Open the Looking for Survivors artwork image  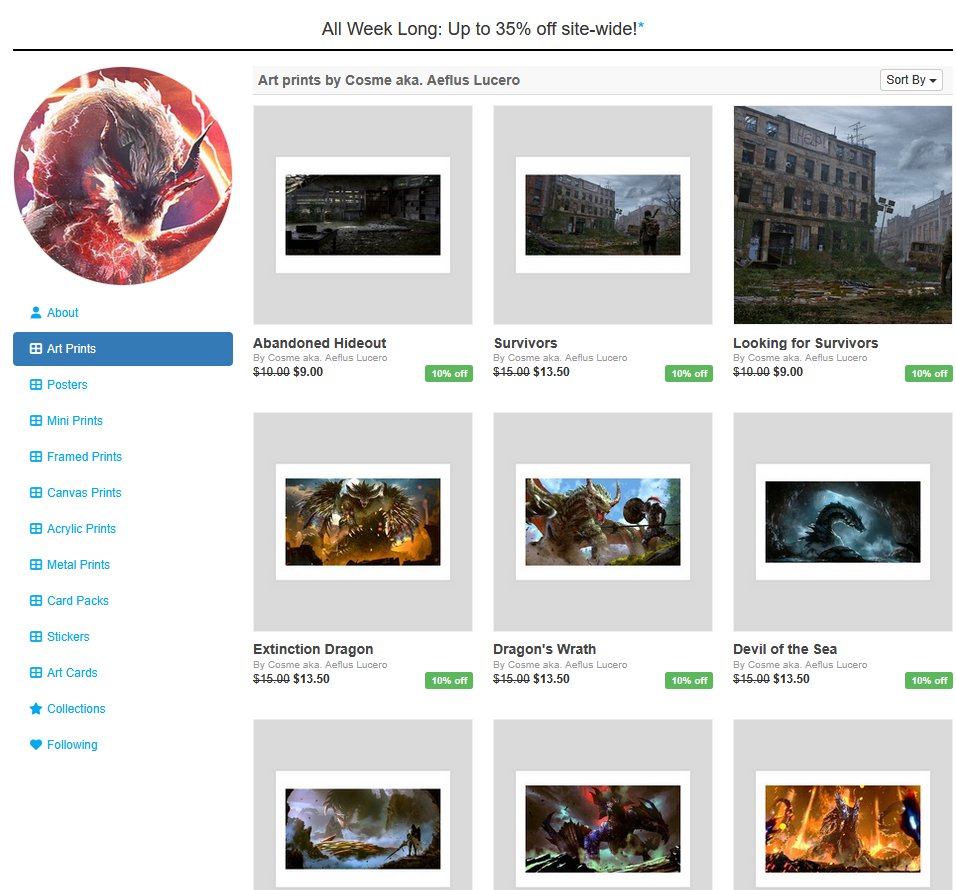pyautogui.click(x=843, y=215)
